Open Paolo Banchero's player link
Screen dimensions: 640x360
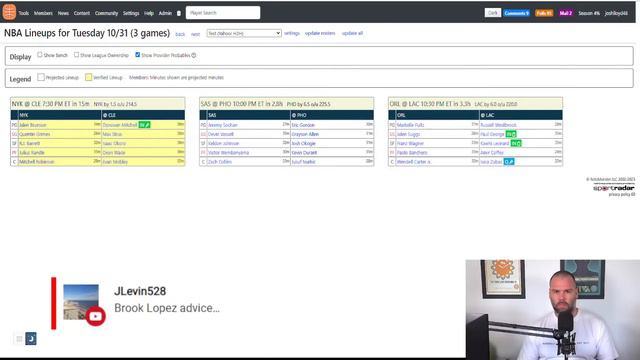pyautogui.click(x=412, y=153)
